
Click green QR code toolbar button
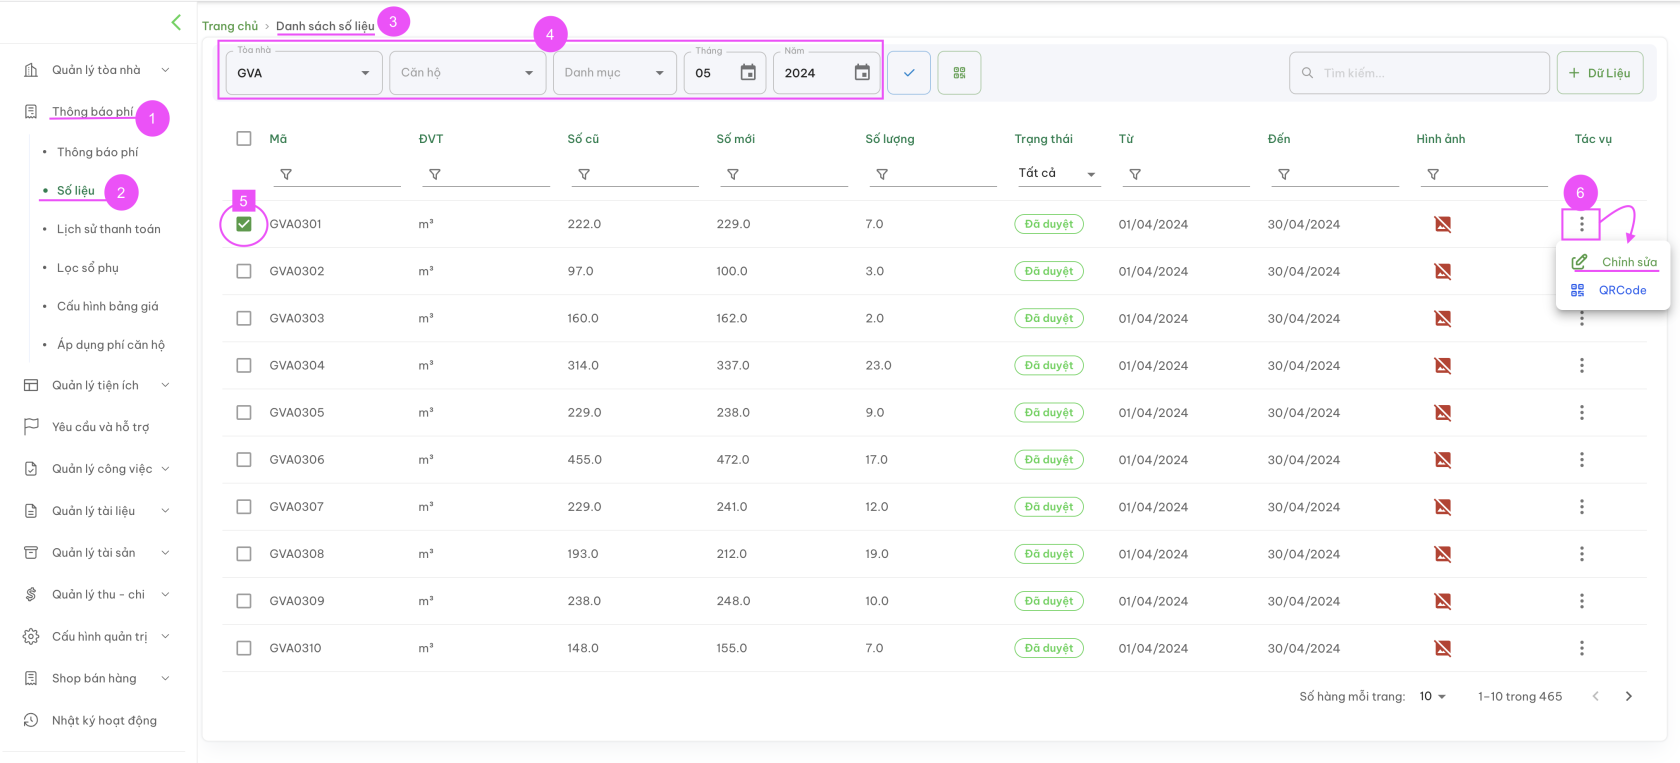[x=959, y=73]
